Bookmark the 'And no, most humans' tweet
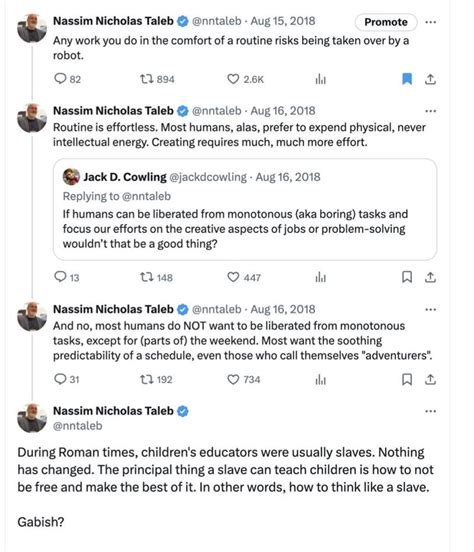Image resolution: width=474 pixels, height=552 pixels. (x=407, y=379)
